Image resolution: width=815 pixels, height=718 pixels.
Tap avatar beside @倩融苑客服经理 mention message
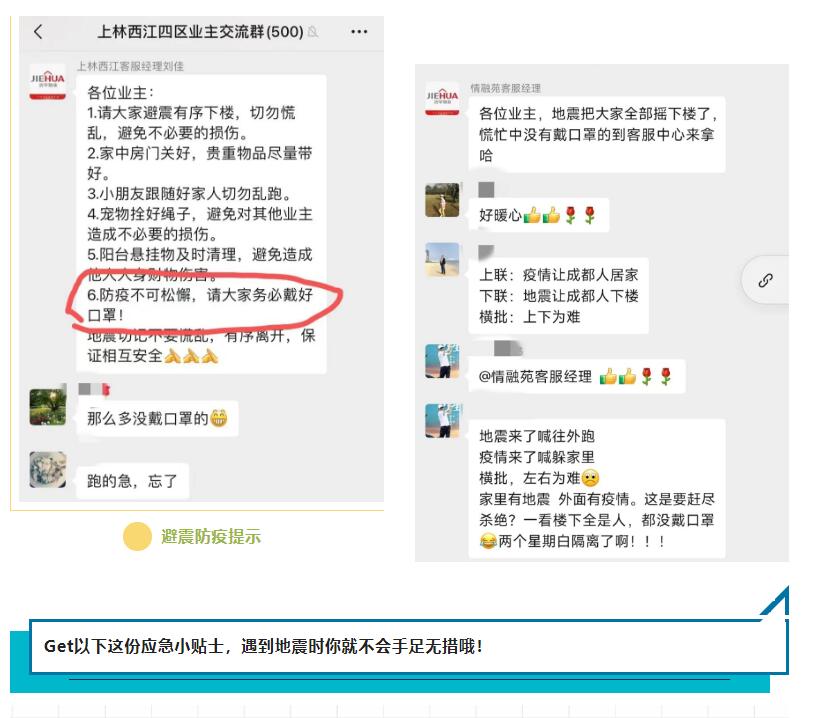[442, 361]
